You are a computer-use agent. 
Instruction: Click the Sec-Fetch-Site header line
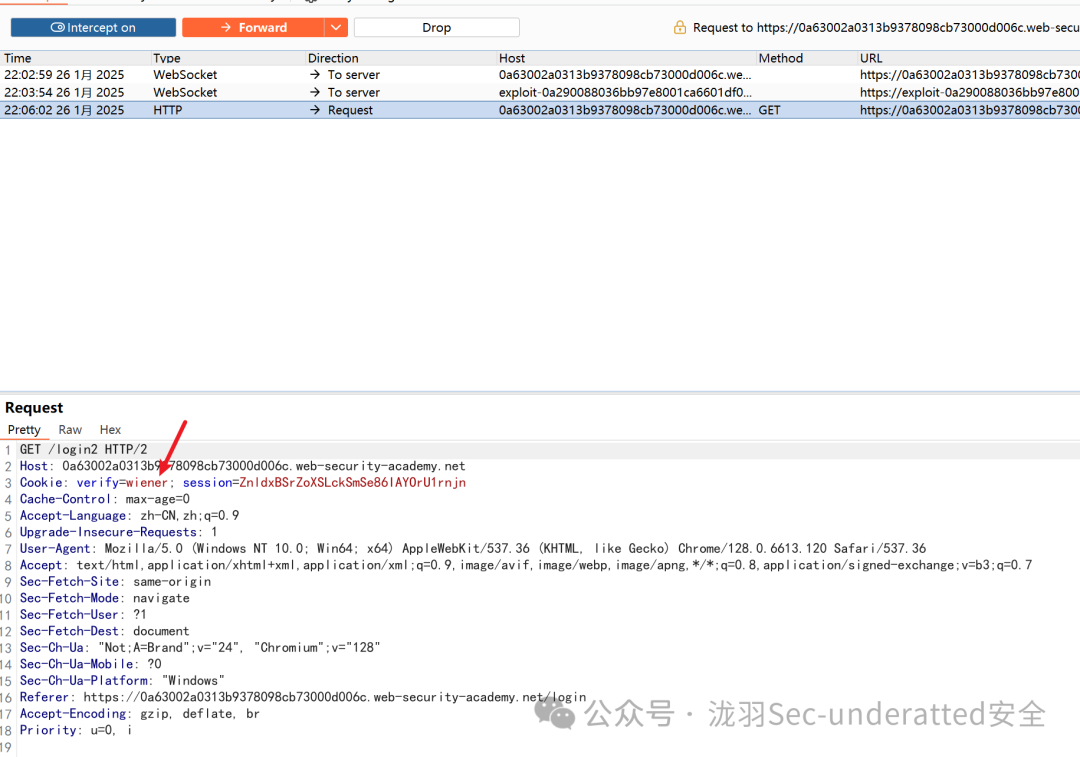click(x=116, y=582)
